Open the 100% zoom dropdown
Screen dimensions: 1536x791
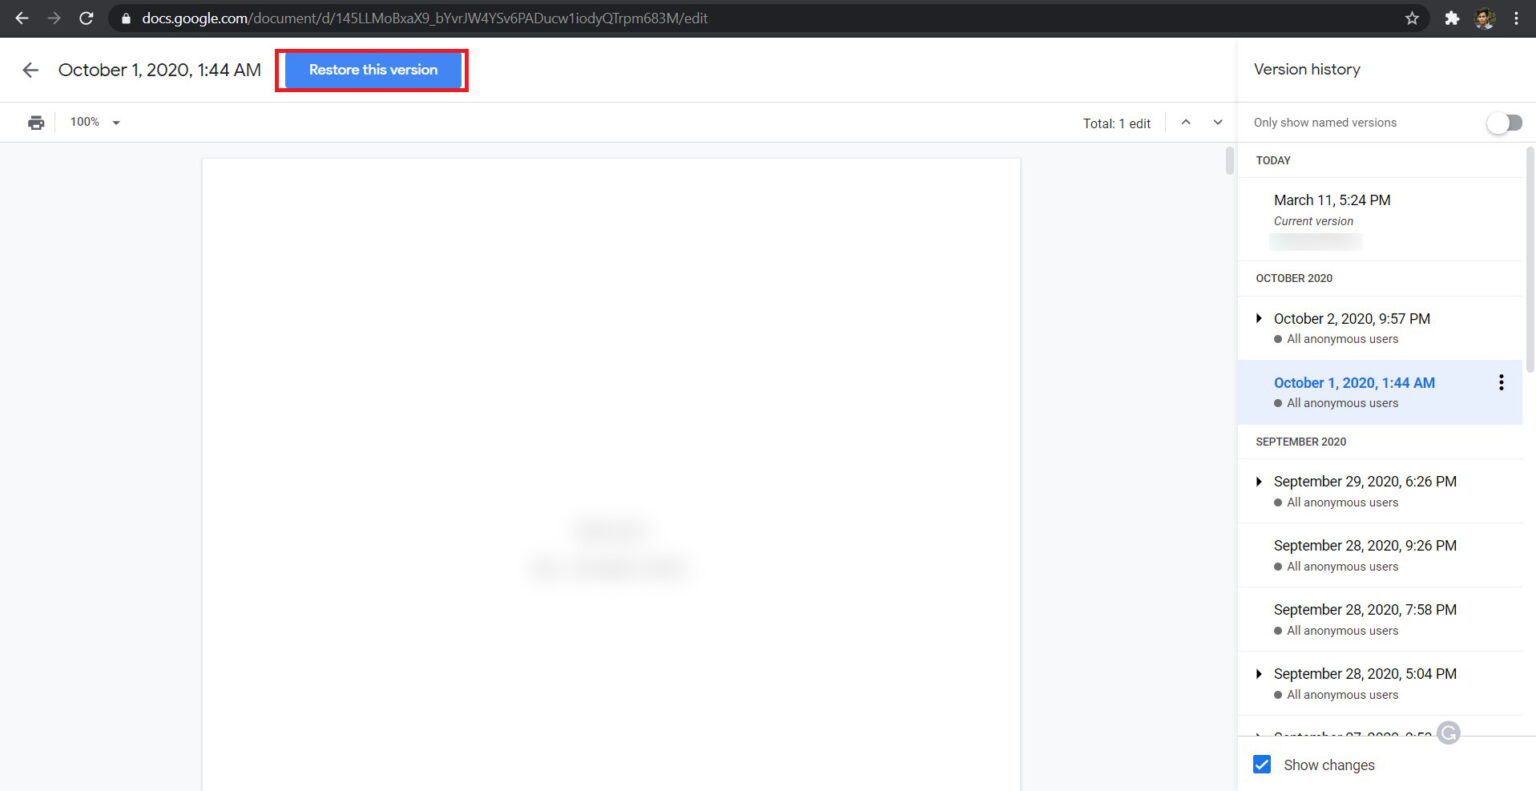(x=95, y=123)
